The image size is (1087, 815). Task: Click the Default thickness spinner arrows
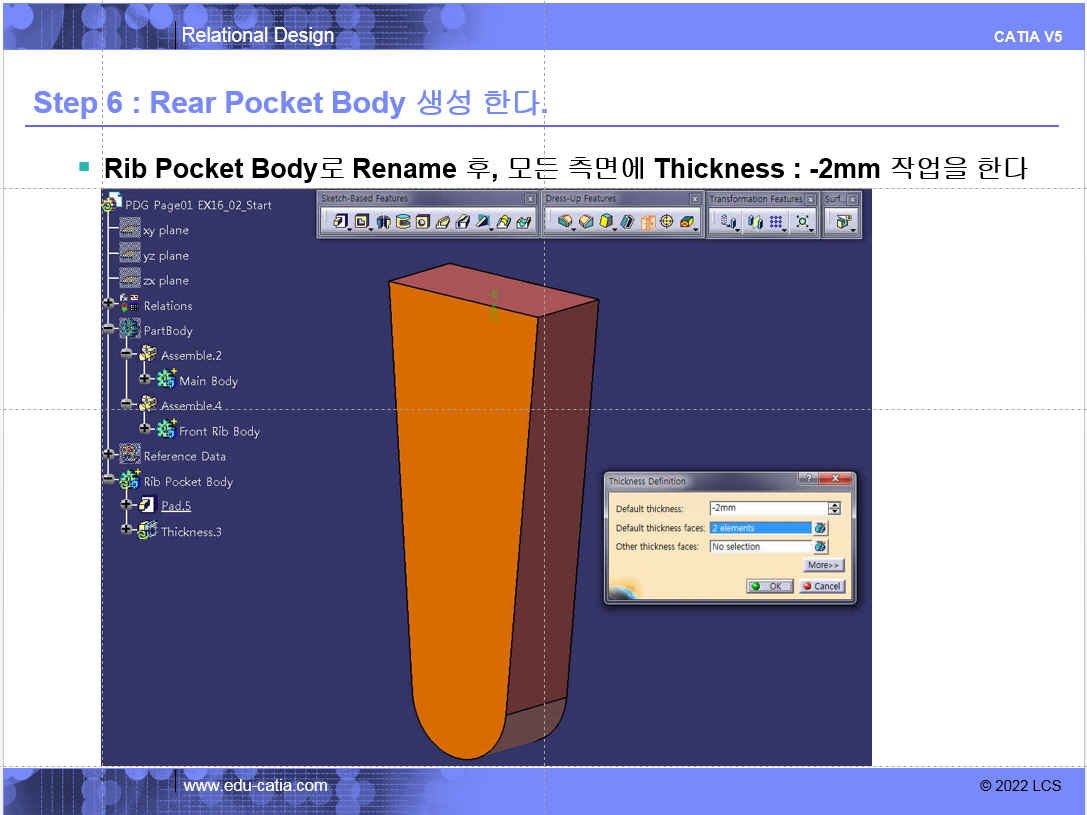(835, 508)
